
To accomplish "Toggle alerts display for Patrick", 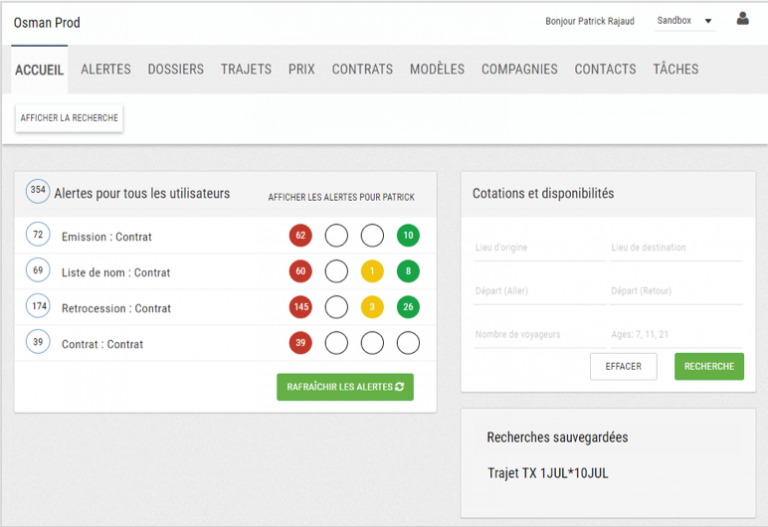I will 341,197.
